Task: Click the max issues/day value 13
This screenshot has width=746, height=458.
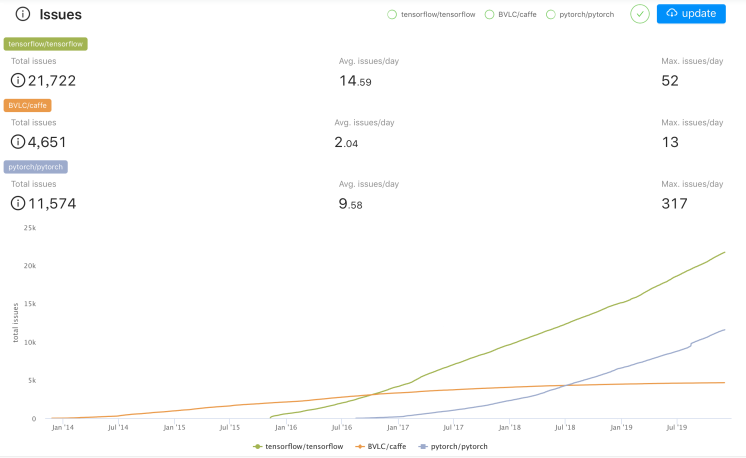Action: coord(670,142)
